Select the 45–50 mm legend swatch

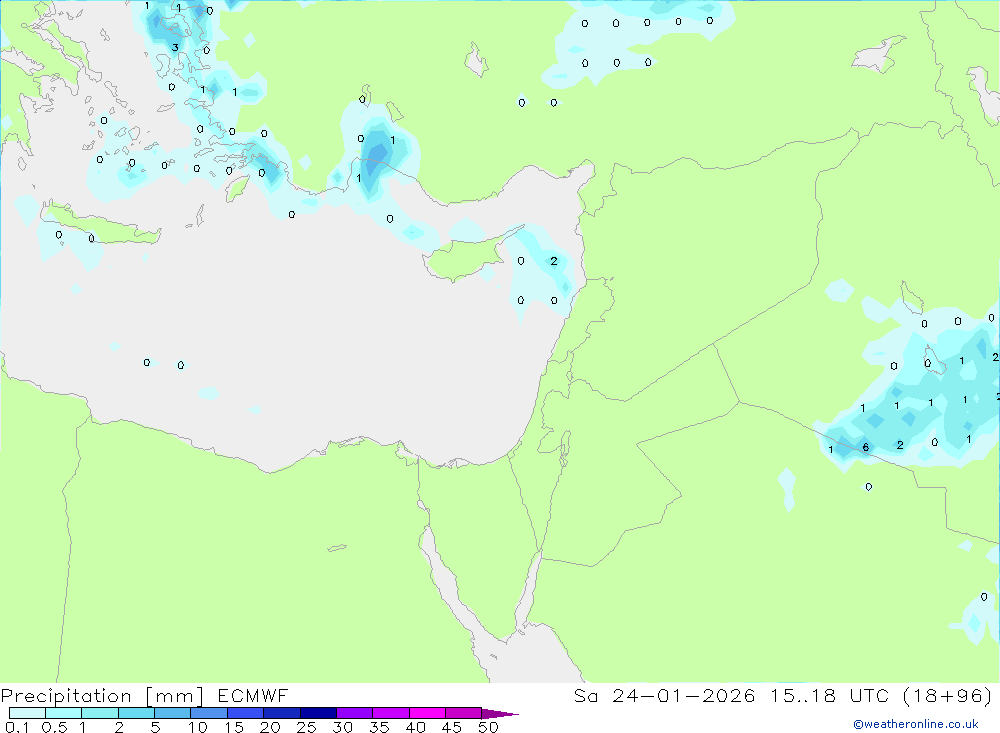click(464, 713)
